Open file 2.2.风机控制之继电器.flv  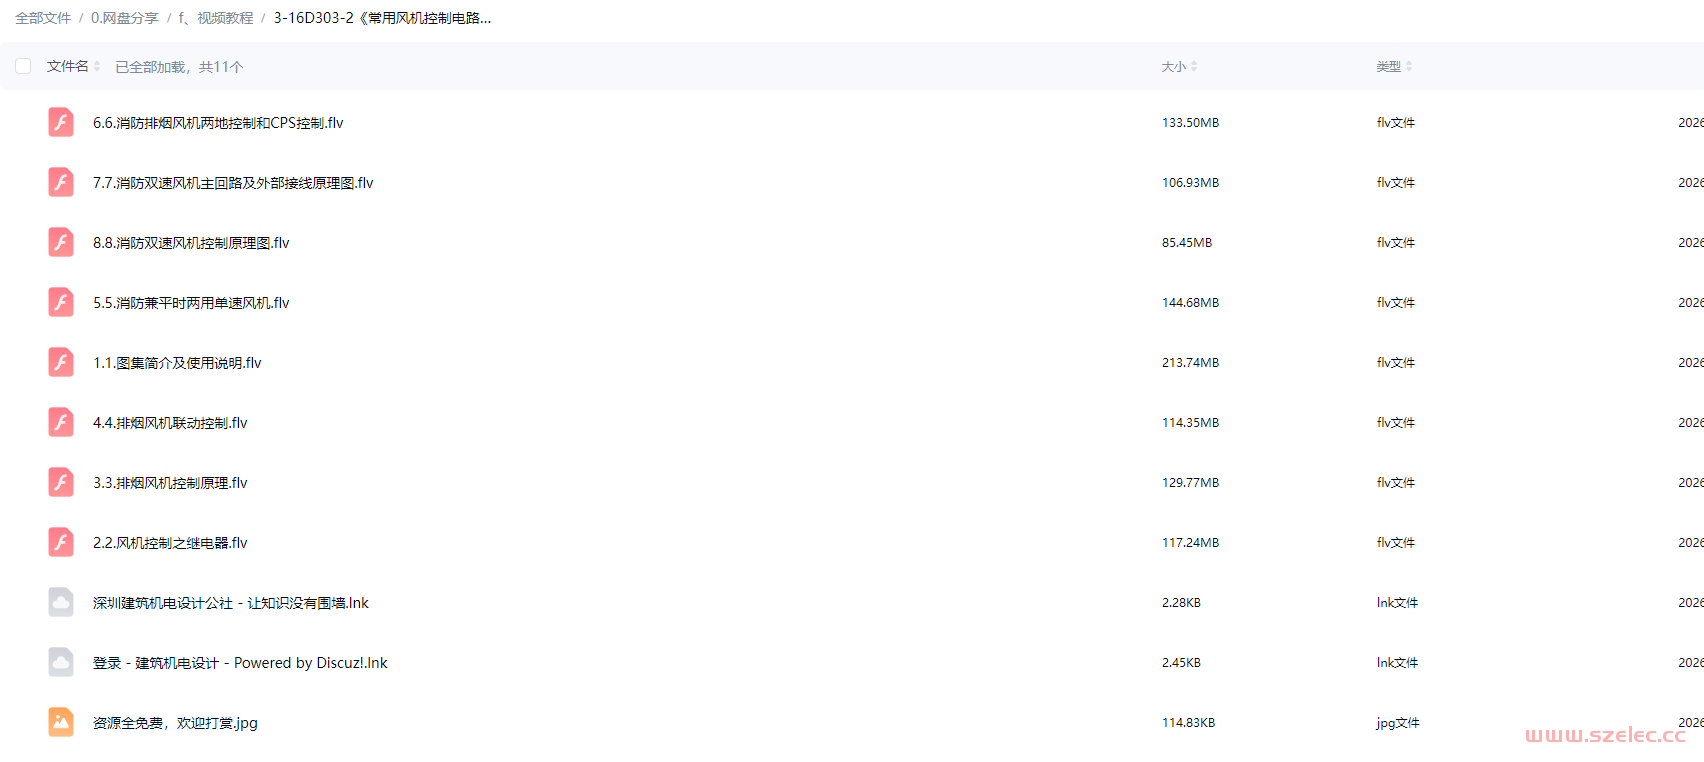click(170, 543)
